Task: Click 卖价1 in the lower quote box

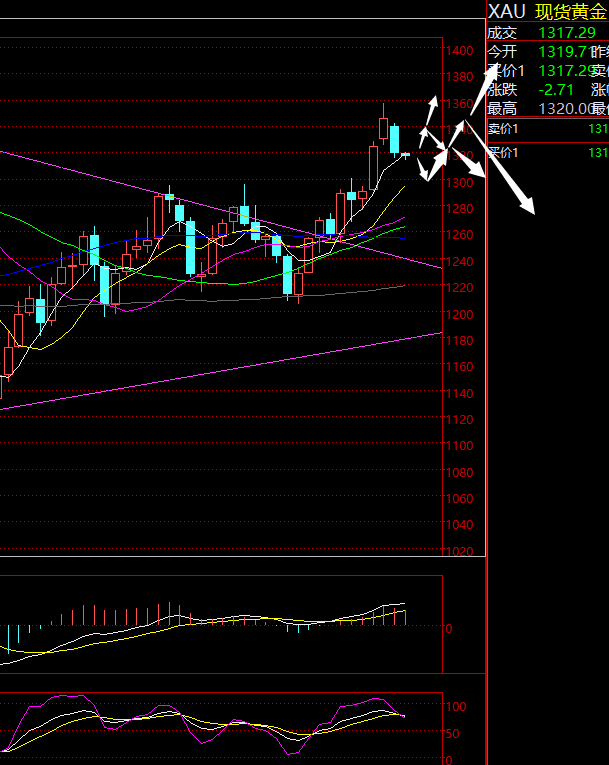Action: [503, 129]
